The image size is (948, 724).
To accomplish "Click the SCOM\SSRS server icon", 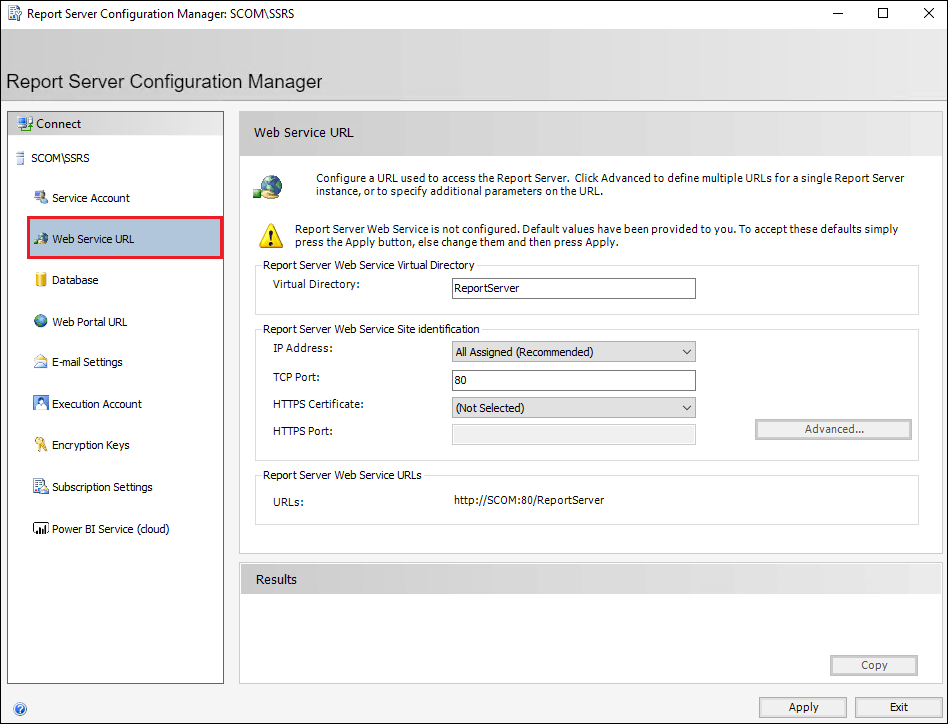I will tap(21, 158).
